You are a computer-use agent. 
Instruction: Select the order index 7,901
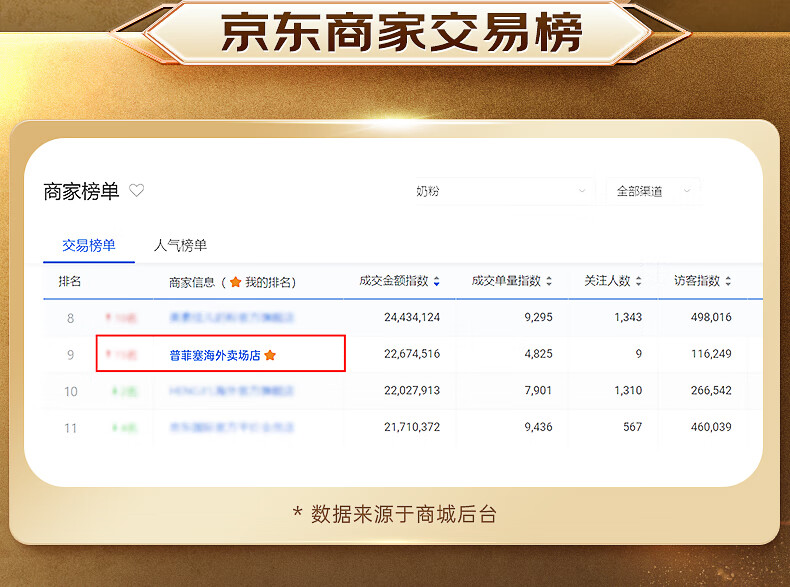(x=539, y=390)
